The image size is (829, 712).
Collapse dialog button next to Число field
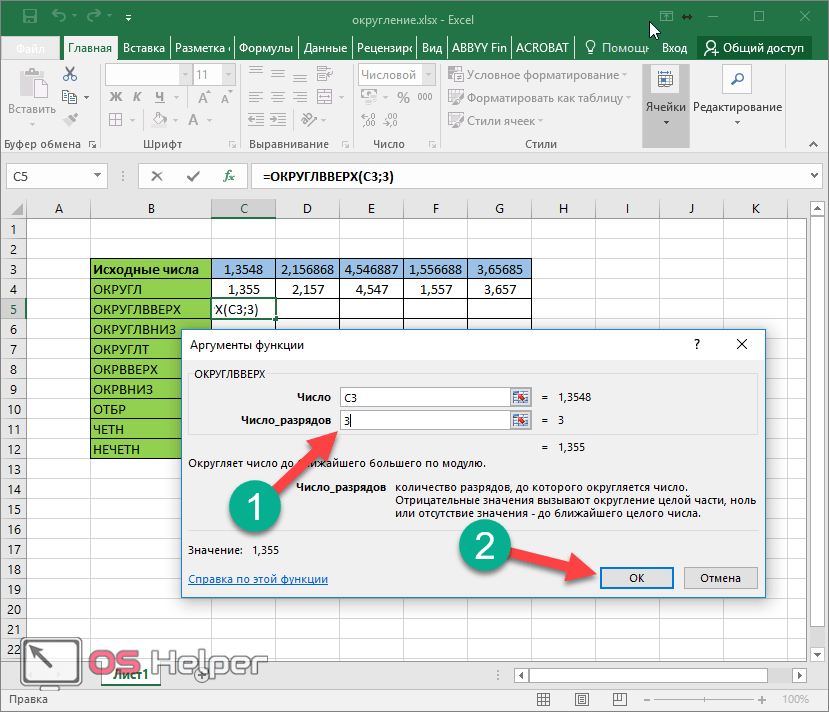point(520,397)
